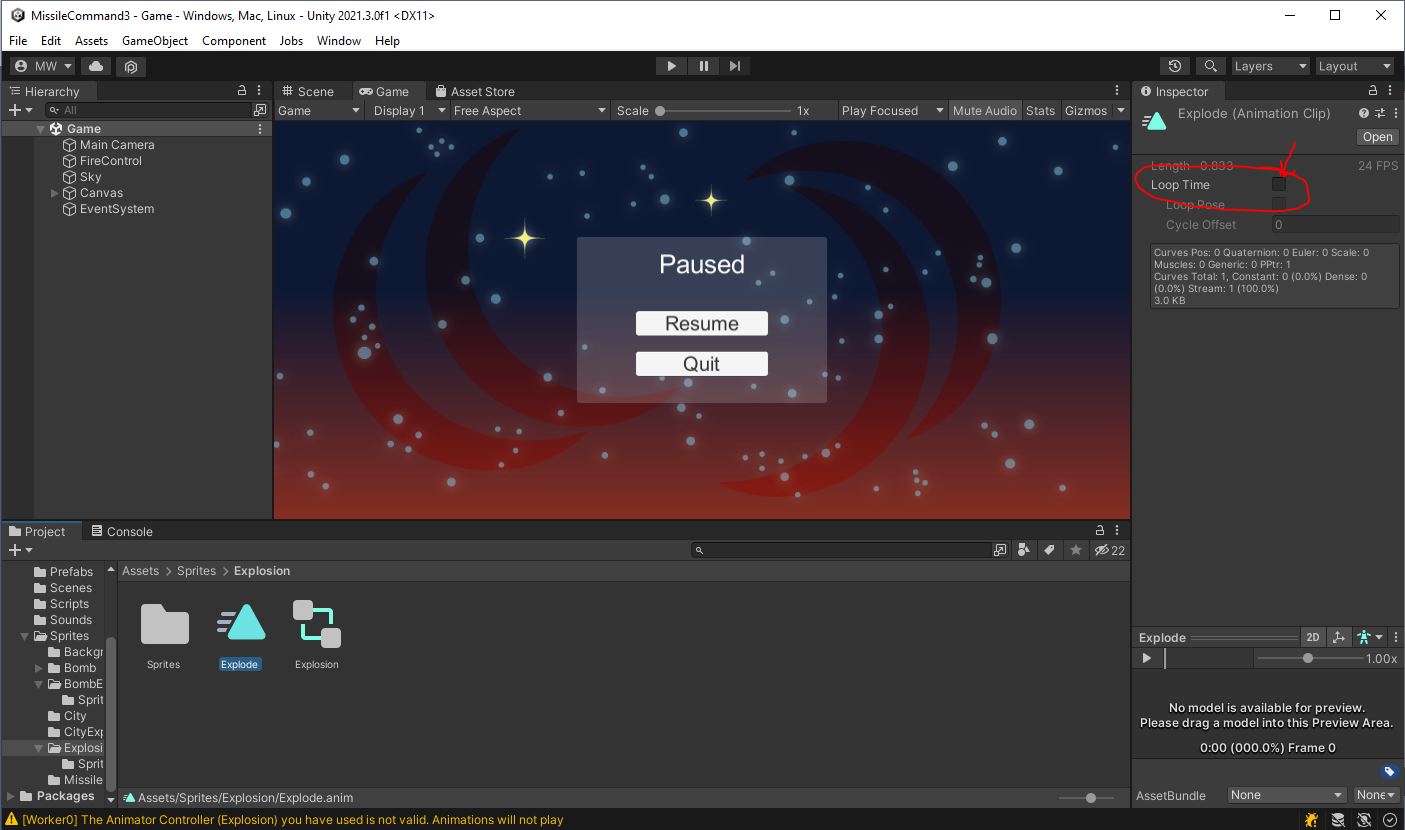
Task: Click the avatar icon in the Explode preview header
Action: [x=1366, y=637]
